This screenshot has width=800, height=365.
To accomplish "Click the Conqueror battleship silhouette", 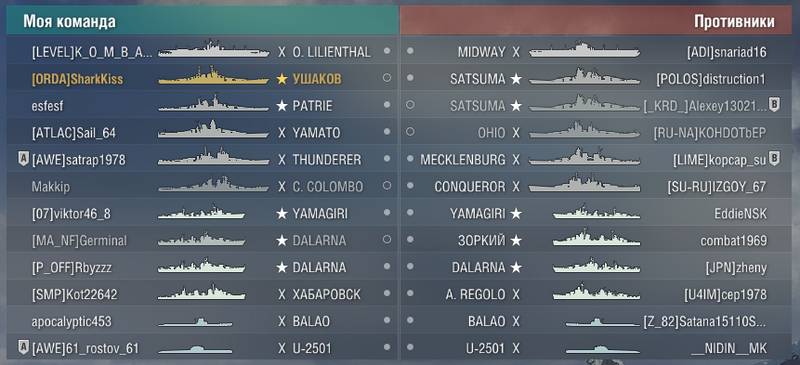I will [x=584, y=184].
